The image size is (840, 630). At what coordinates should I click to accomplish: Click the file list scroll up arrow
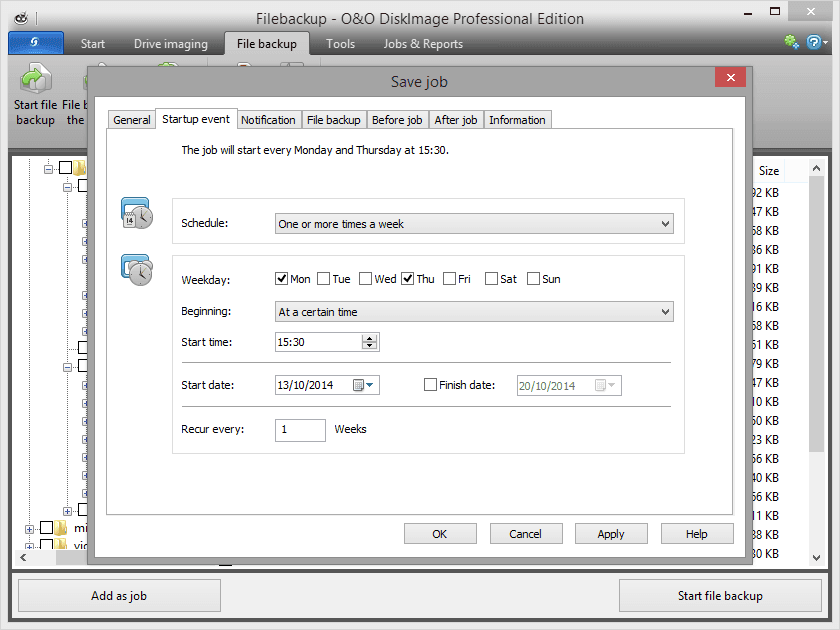pyautogui.click(x=816, y=168)
